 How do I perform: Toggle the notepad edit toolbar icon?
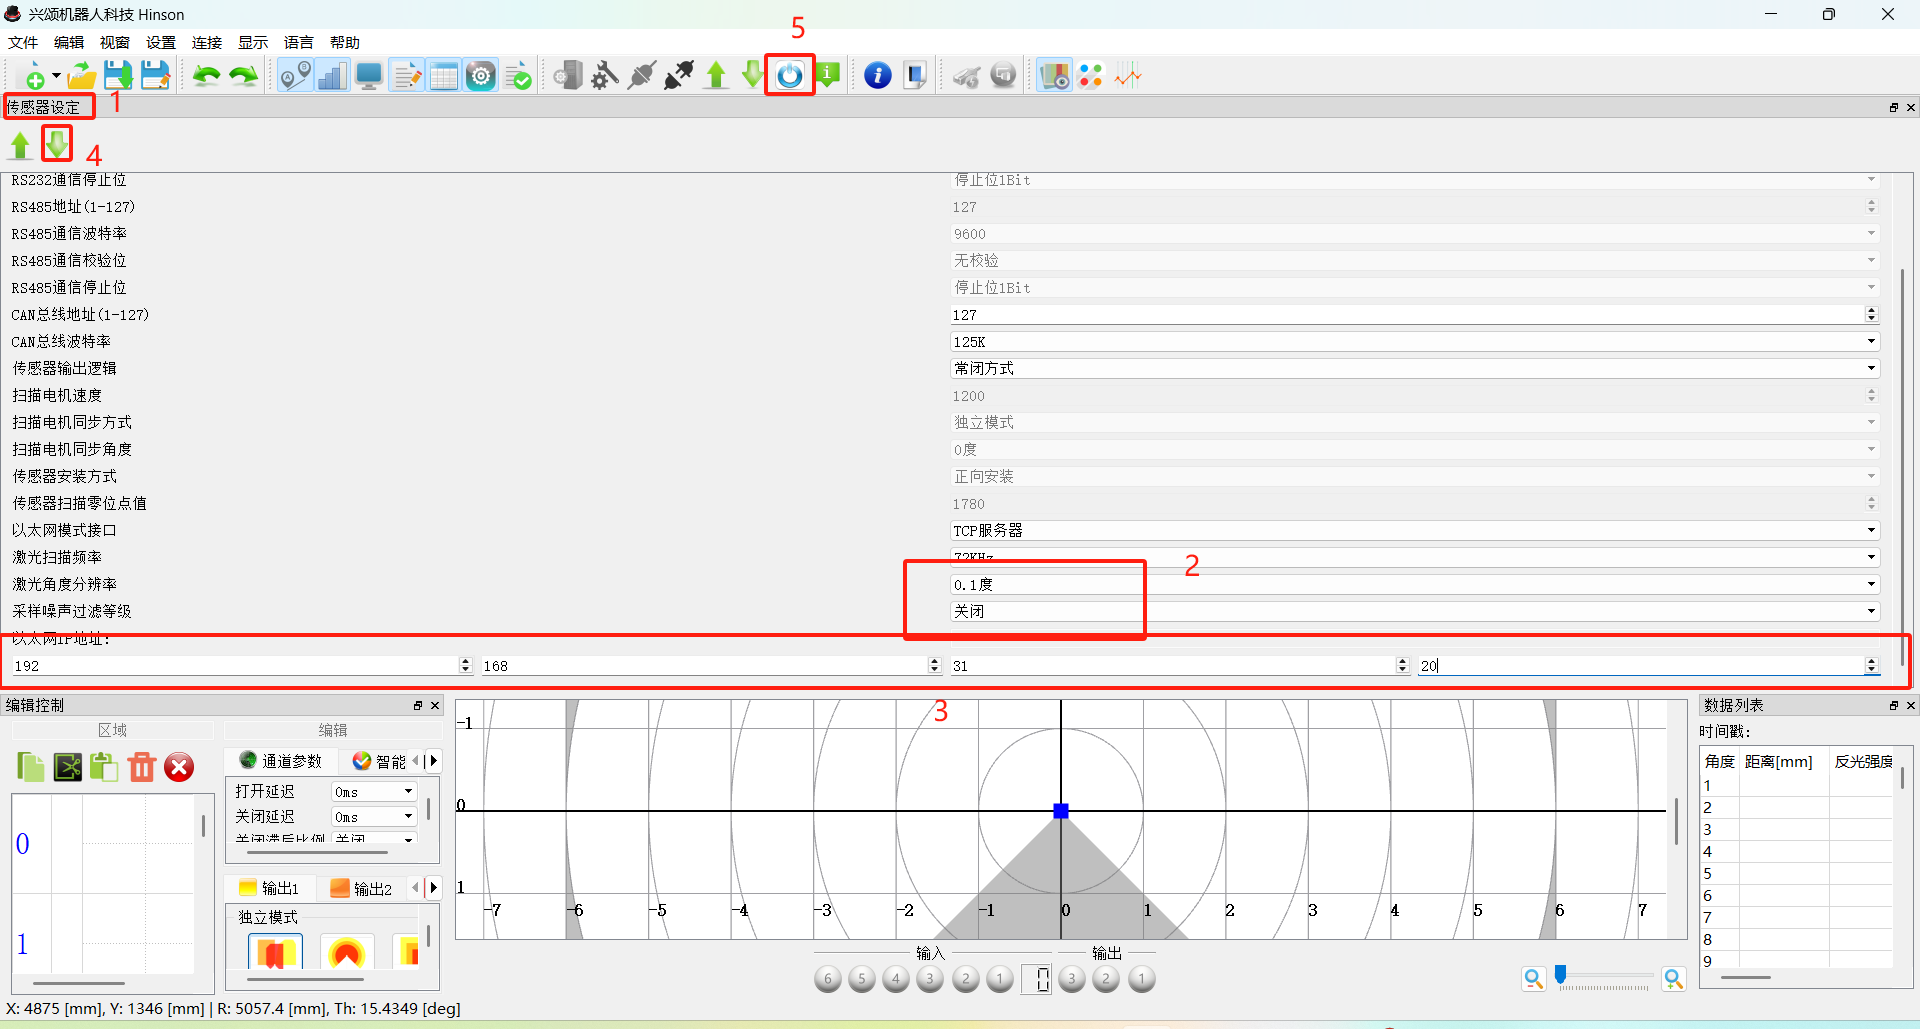(407, 76)
